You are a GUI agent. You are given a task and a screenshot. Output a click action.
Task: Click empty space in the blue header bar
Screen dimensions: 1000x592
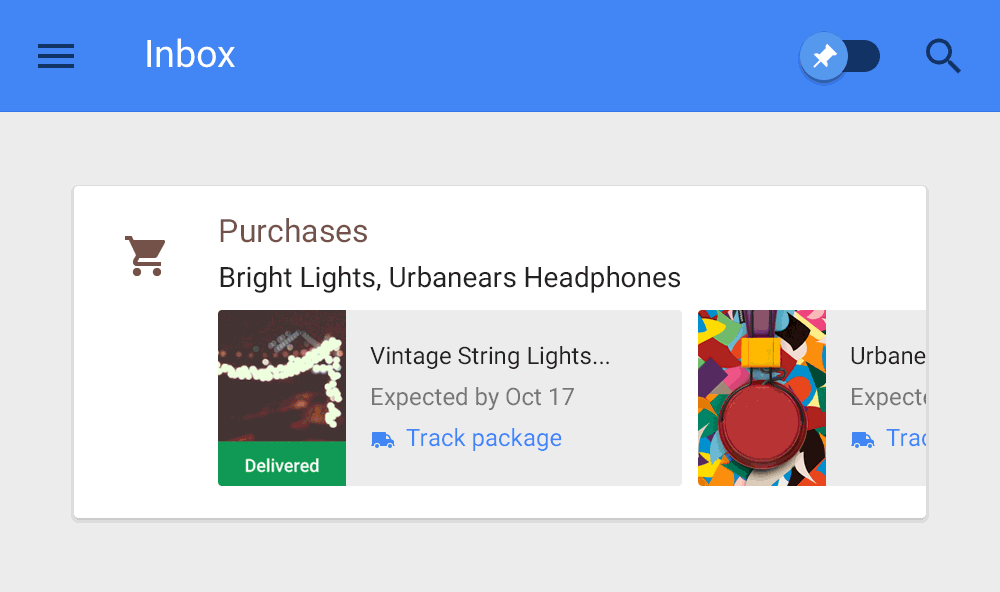pyautogui.click(x=520, y=56)
